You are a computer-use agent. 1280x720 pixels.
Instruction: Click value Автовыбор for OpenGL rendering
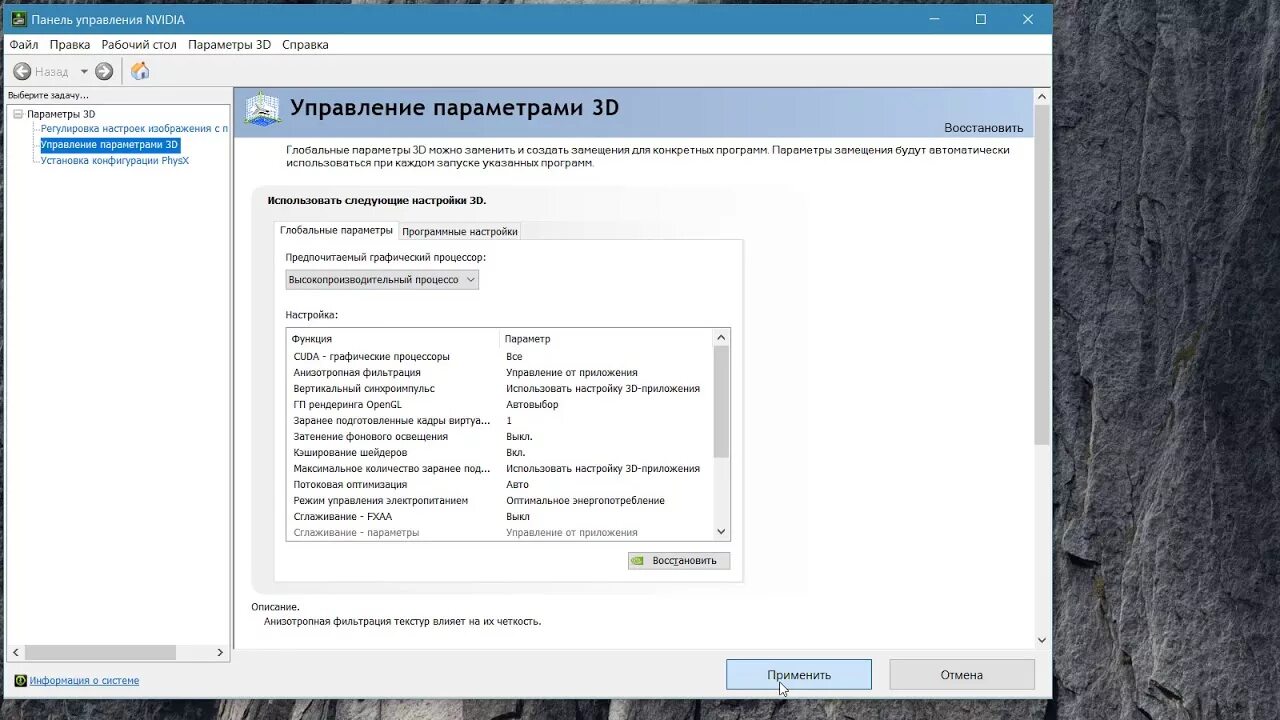532,404
